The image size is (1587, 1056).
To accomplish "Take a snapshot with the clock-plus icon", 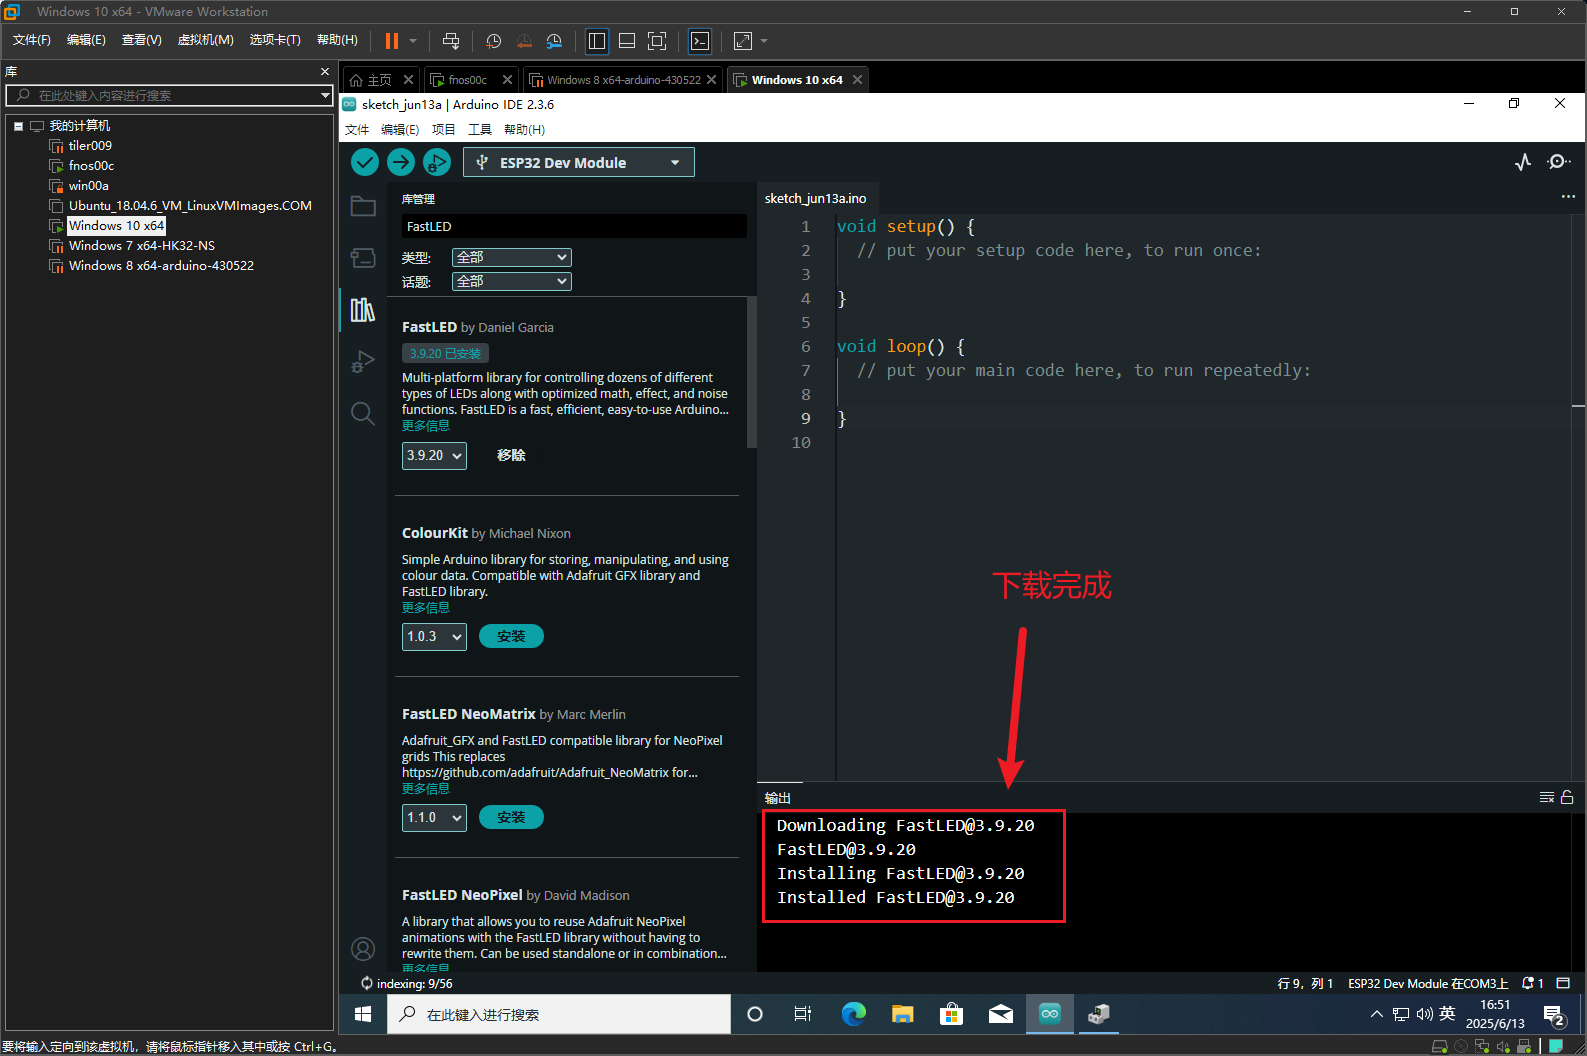I will [494, 41].
